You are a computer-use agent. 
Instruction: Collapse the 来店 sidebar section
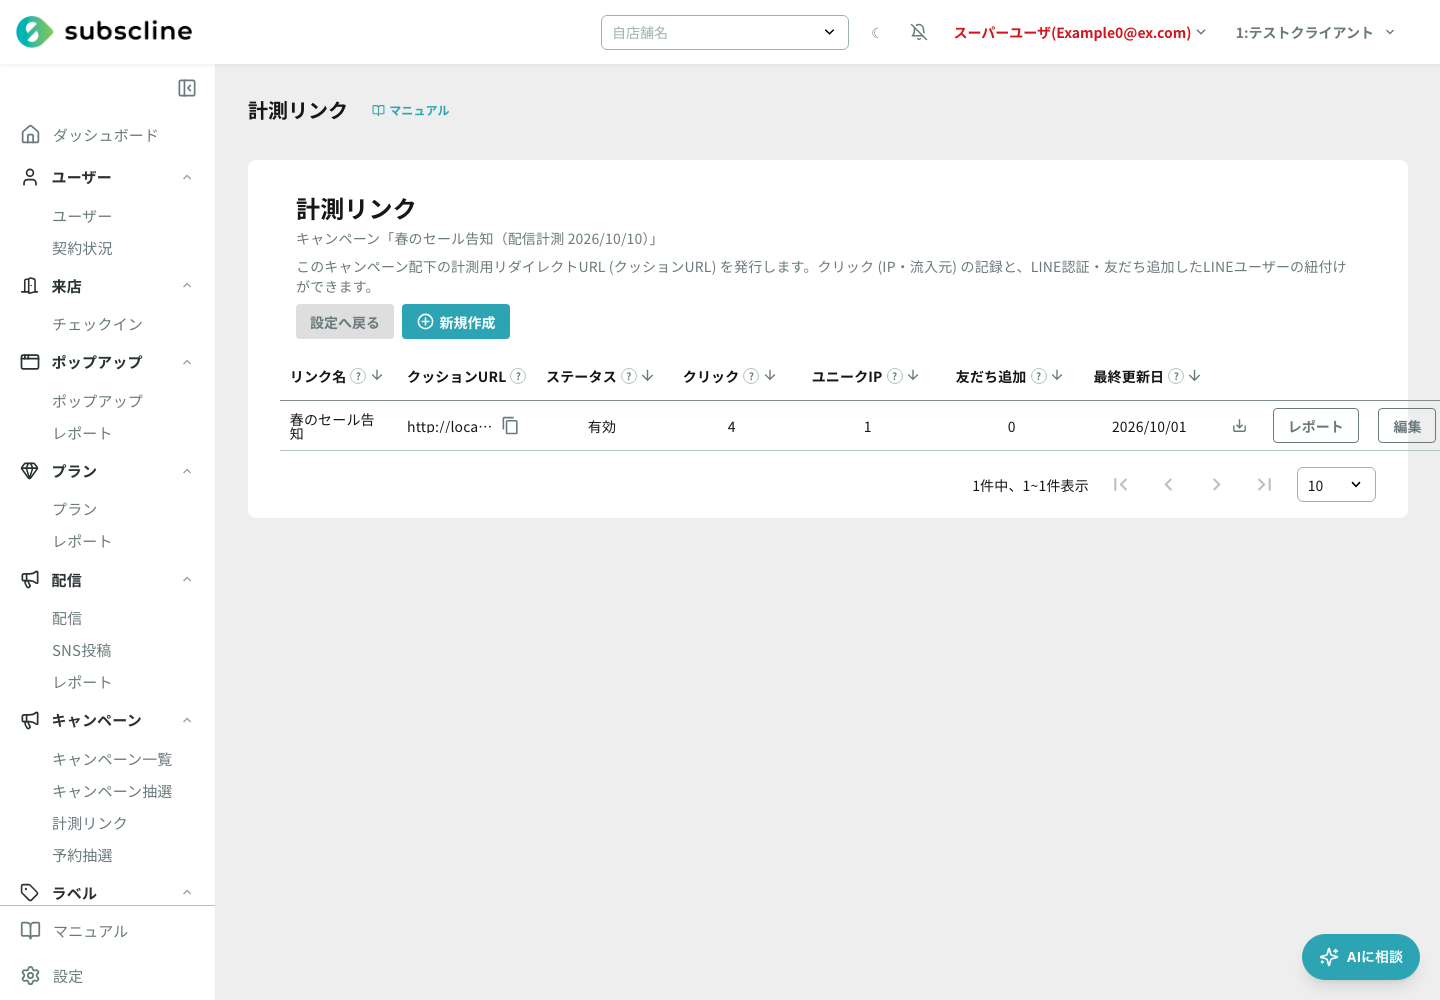tap(187, 286)
